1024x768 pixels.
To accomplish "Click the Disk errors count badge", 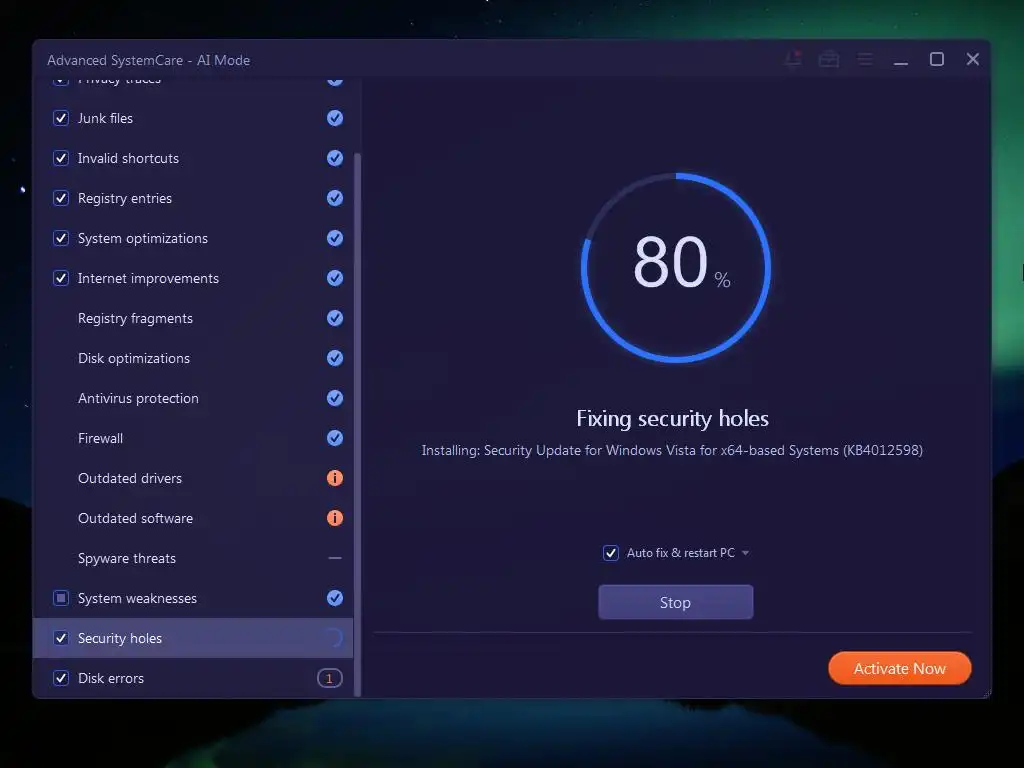I will coord(330,679).
